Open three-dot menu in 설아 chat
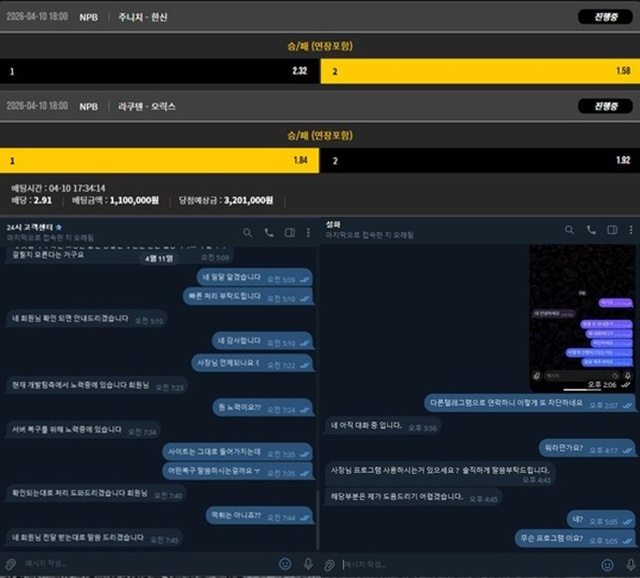The image size is (640, 578). pyautogui.click(x=631, y=230)
